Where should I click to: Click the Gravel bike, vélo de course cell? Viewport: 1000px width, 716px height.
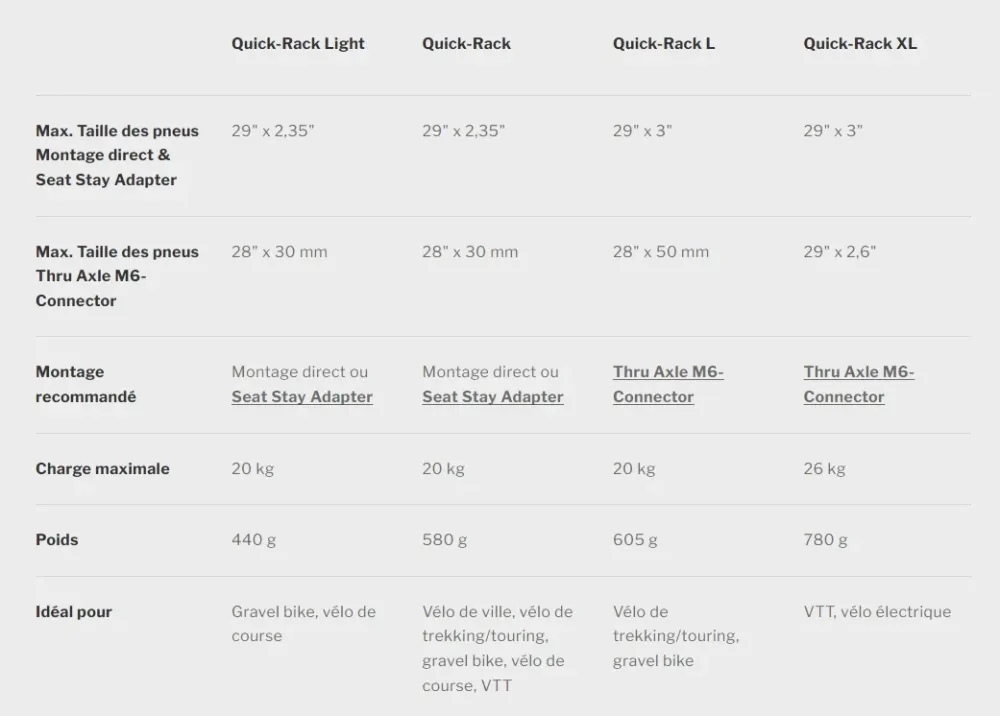[x=303, y=624]
